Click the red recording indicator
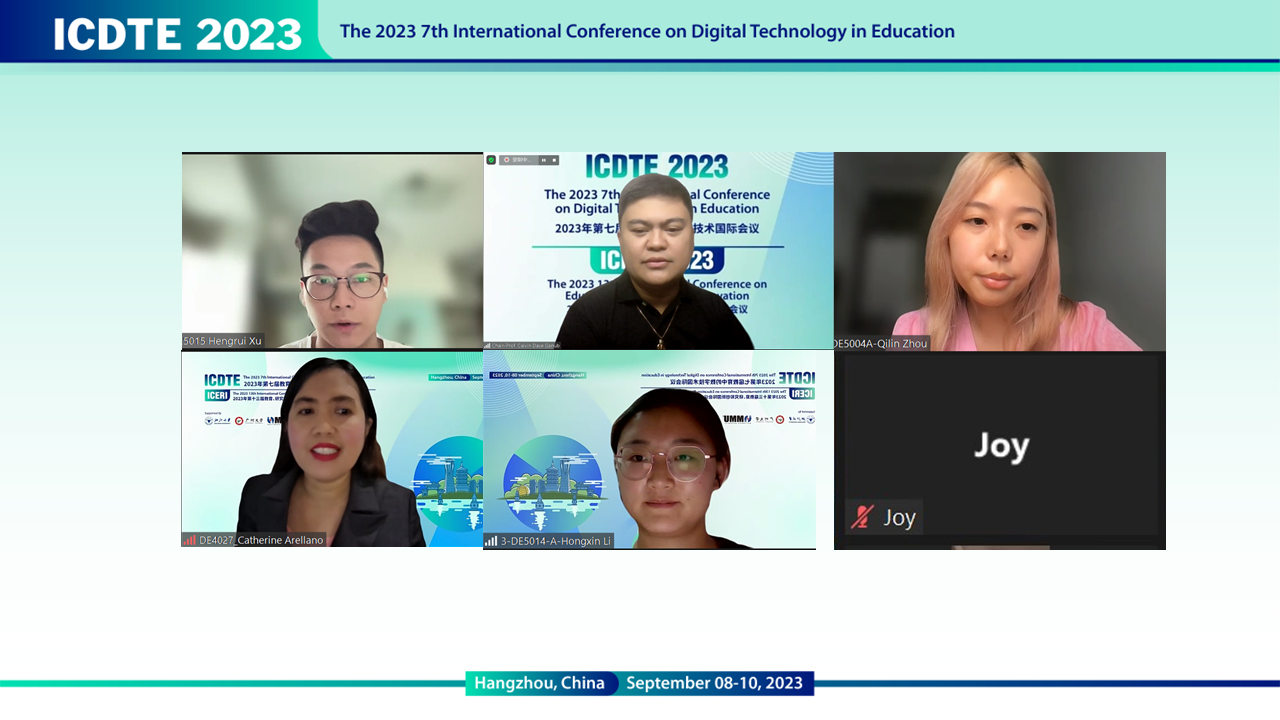 coord(507,160)
